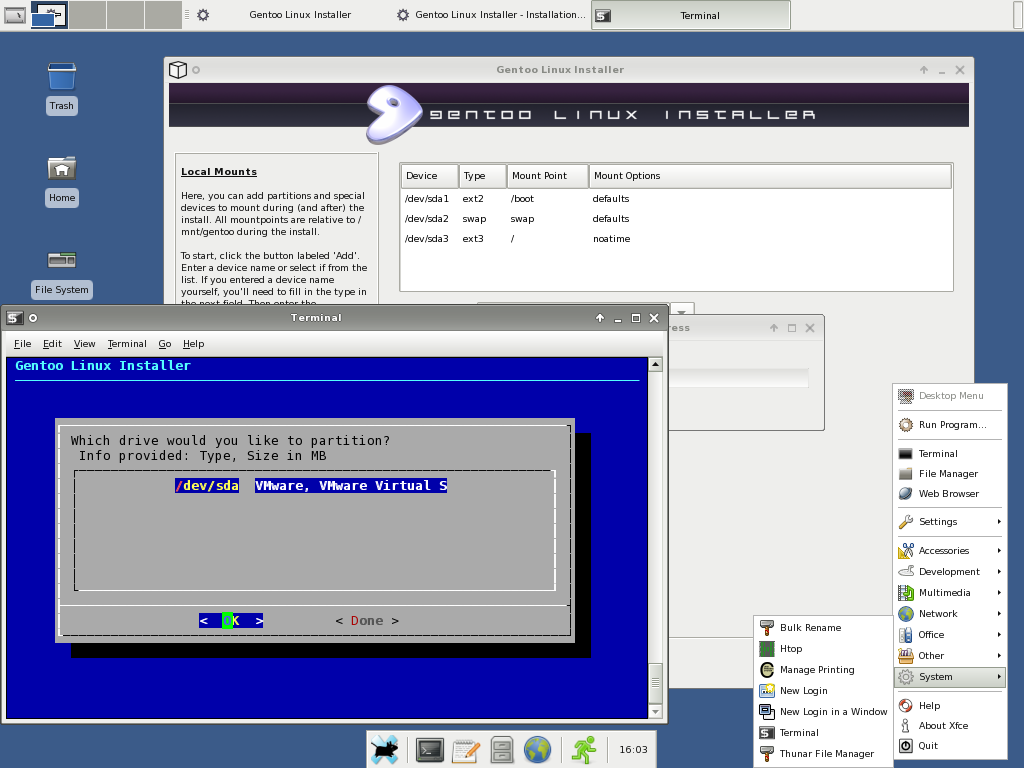
Task: Click the Xfce mouse logo in bottom panel
Action: coord(385,749)
